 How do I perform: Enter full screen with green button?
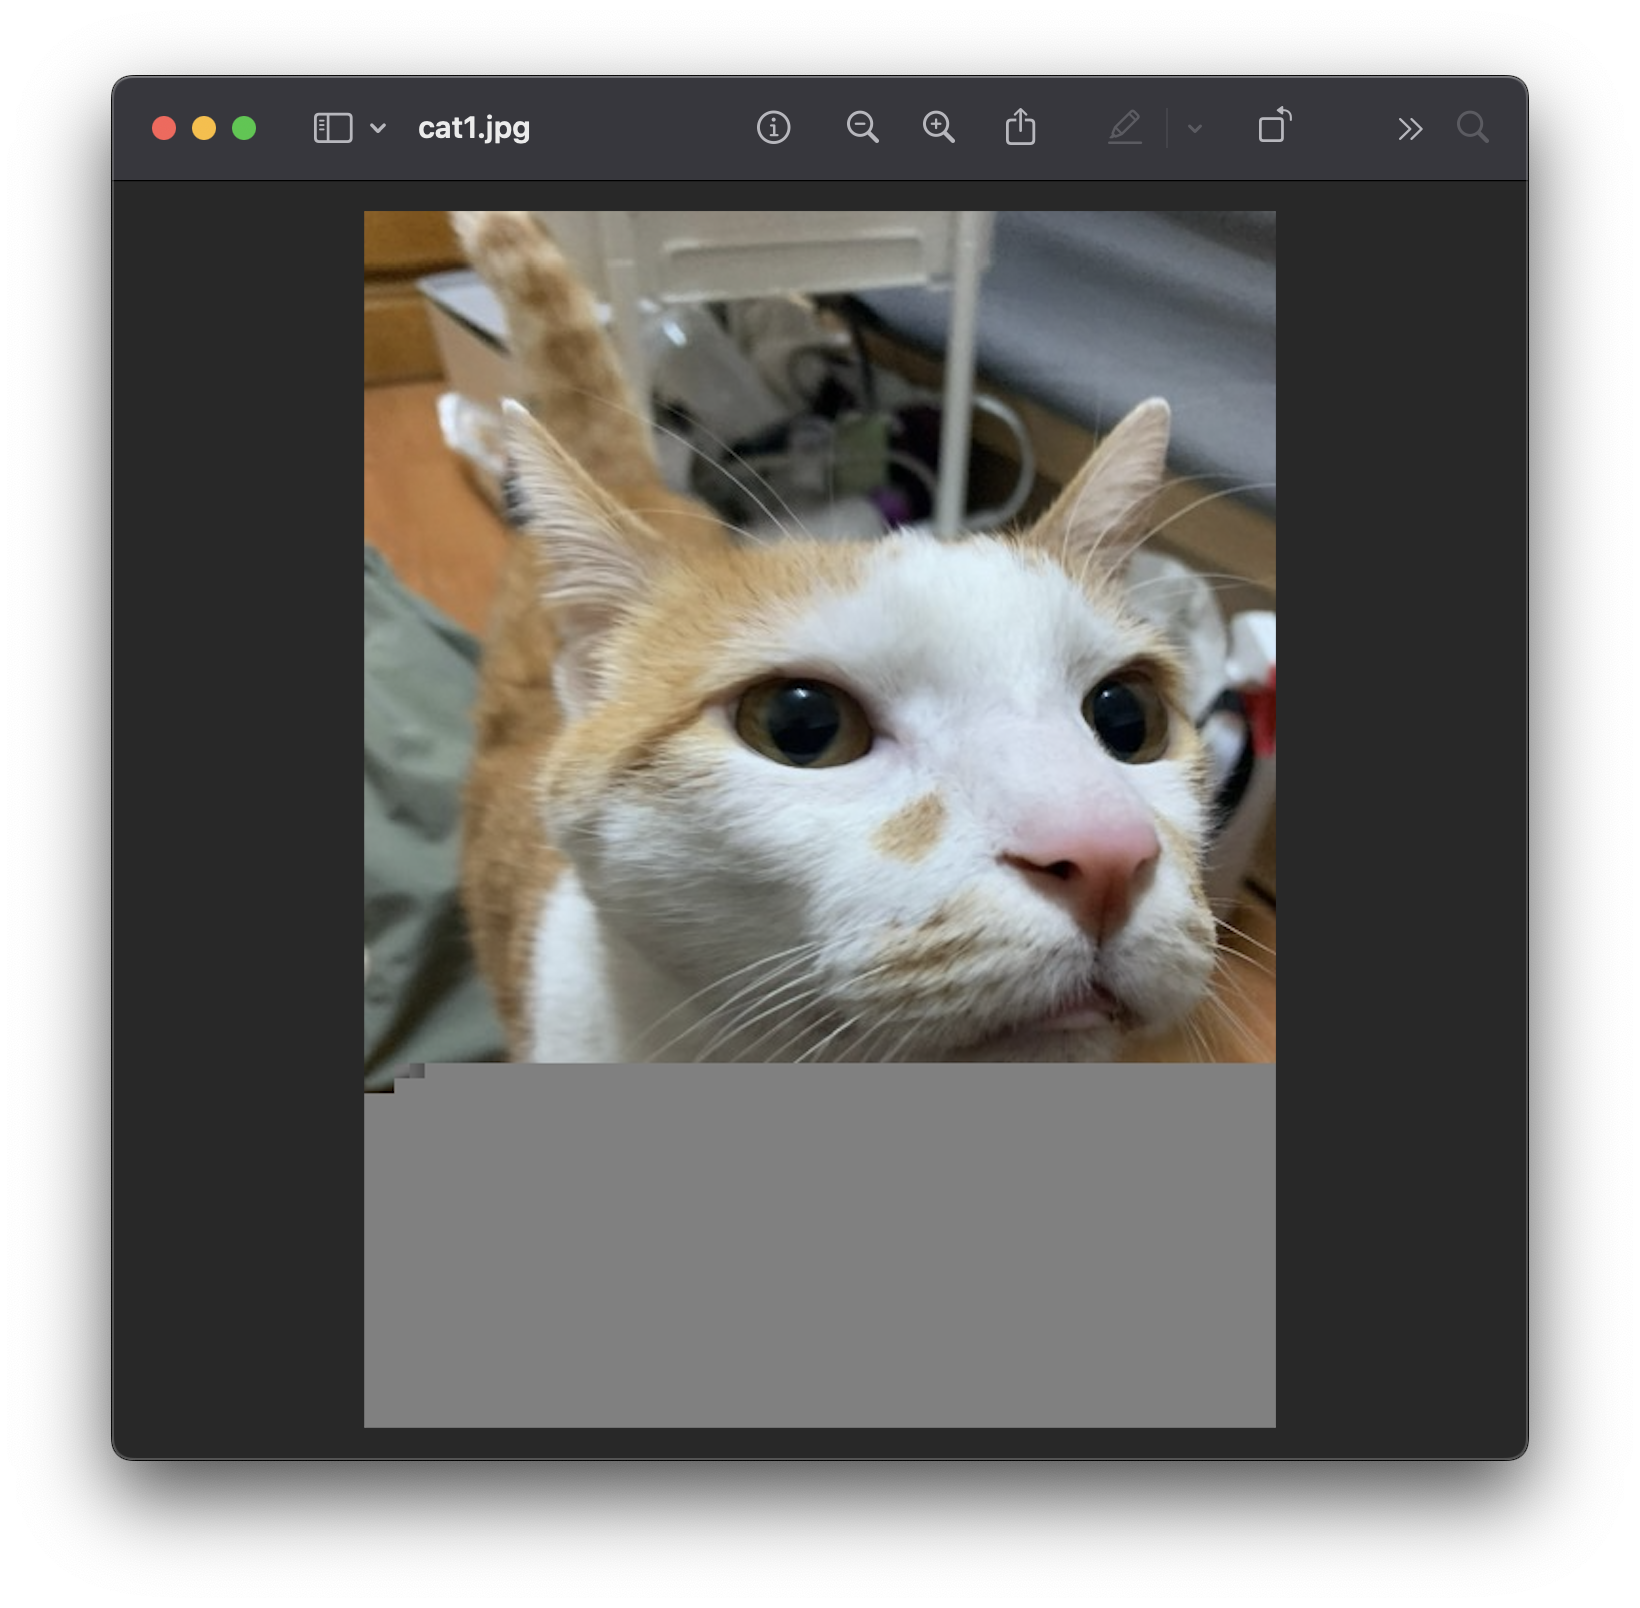coord(244,128)
